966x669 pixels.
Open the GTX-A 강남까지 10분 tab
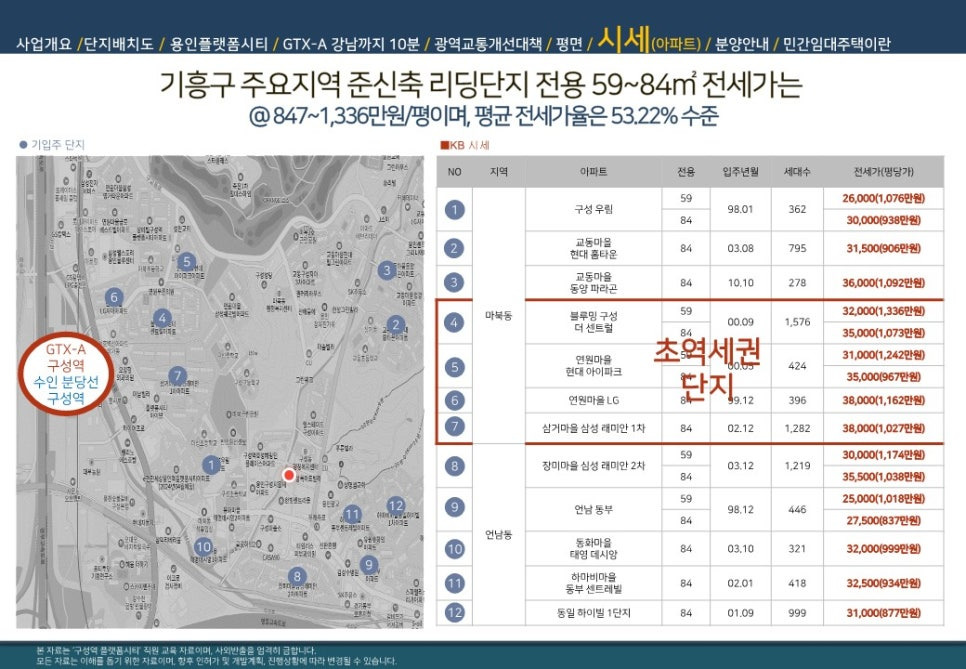click(x=351, y=44)
